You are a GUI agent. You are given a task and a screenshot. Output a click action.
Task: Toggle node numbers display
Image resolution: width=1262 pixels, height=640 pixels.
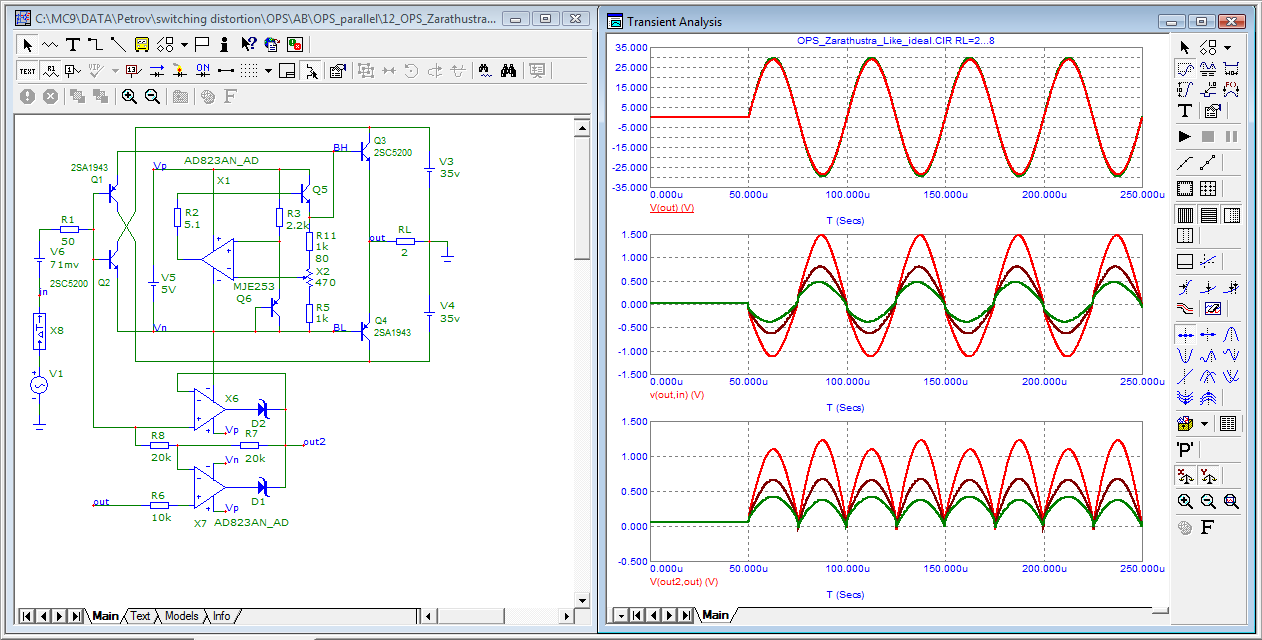click(x=72, y=70)
